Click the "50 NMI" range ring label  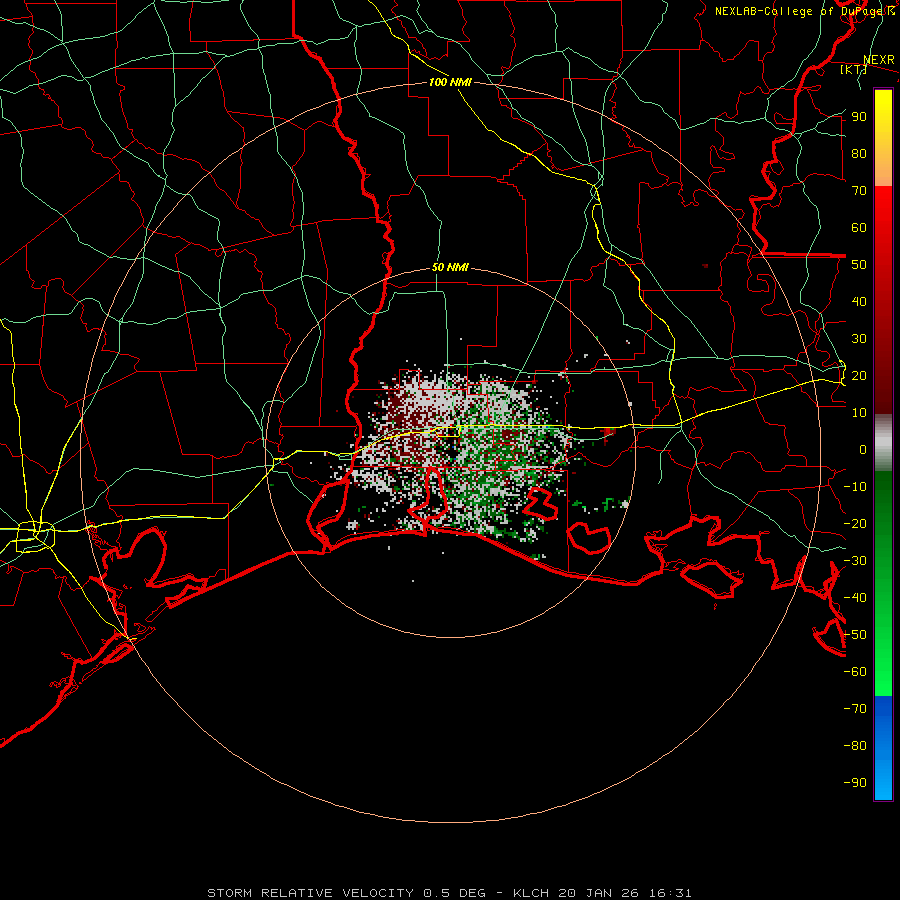point(450,267)
